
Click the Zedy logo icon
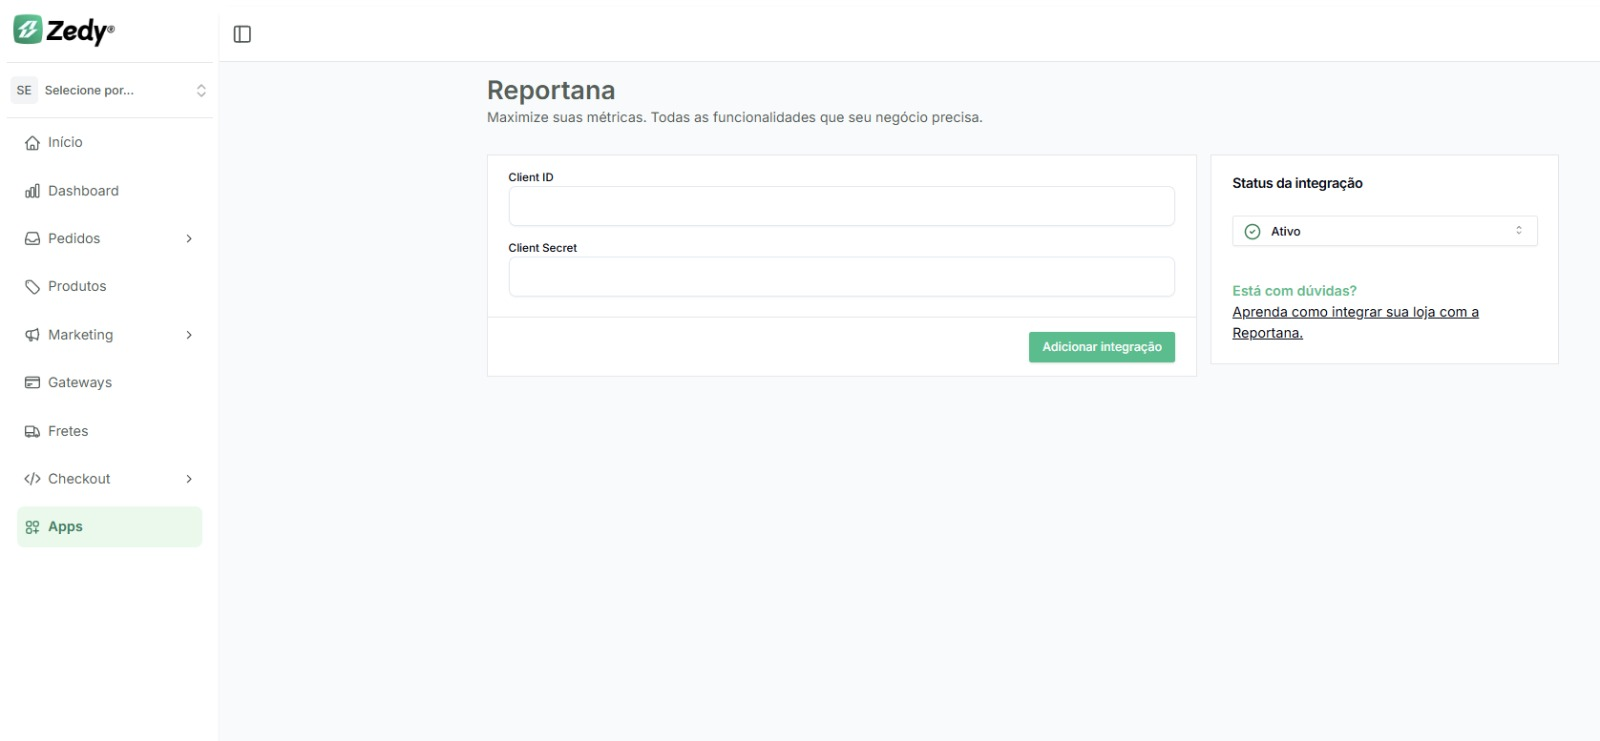pos(28,30)
